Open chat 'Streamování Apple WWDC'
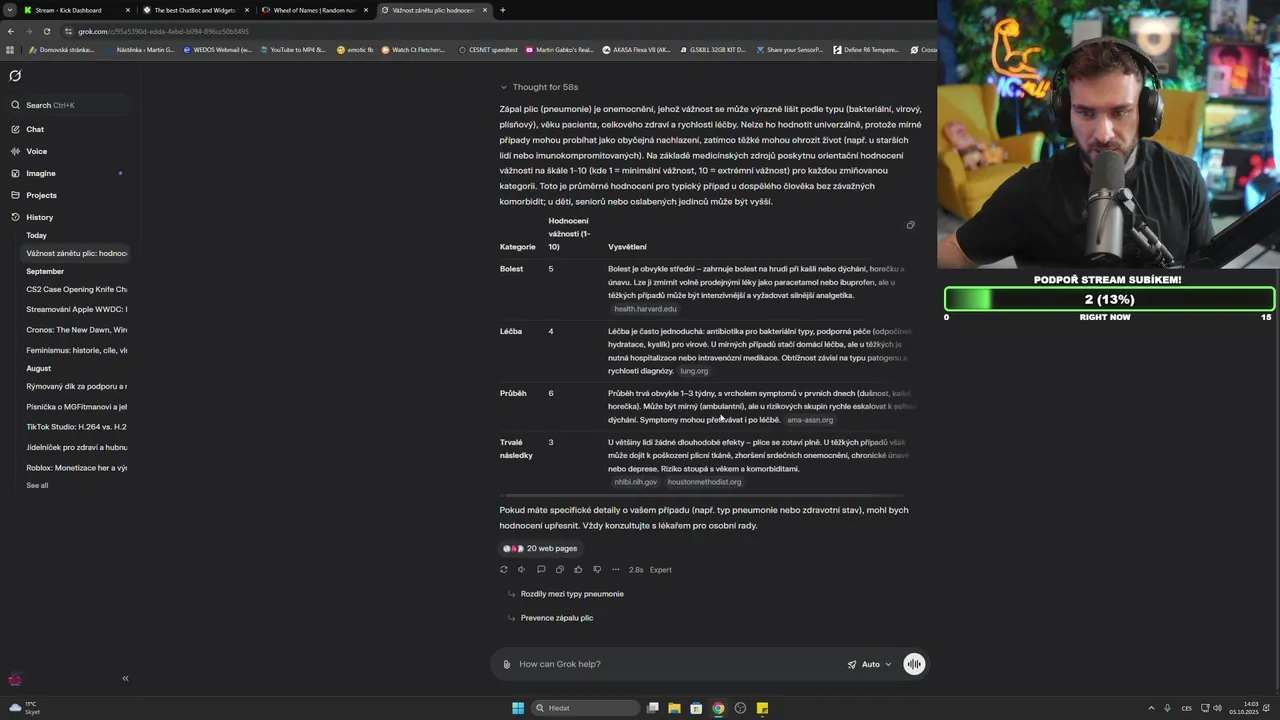This screenshot has width=1280, height=720. tap(77, 309)
